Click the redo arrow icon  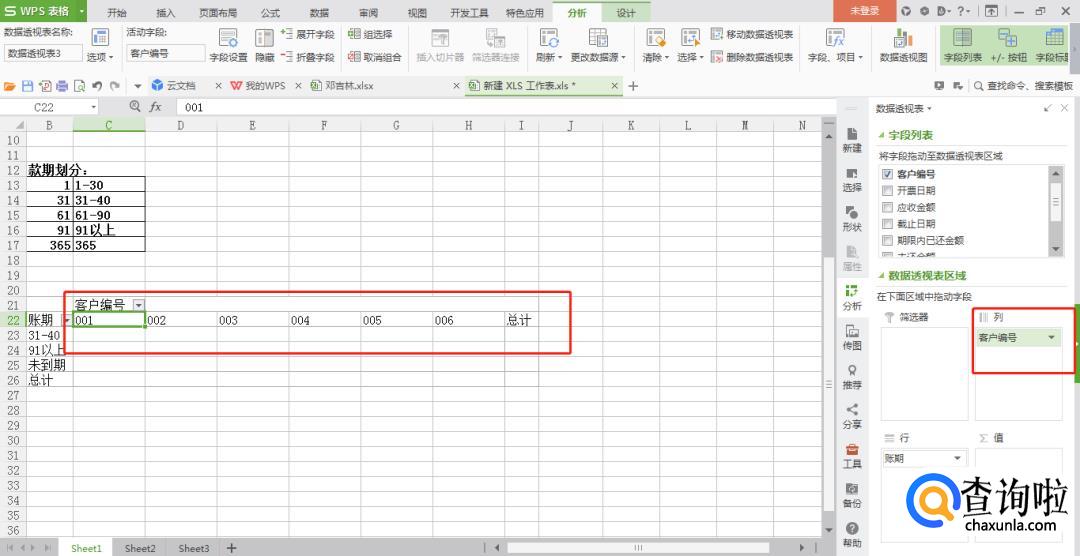[x=114, y=85]
